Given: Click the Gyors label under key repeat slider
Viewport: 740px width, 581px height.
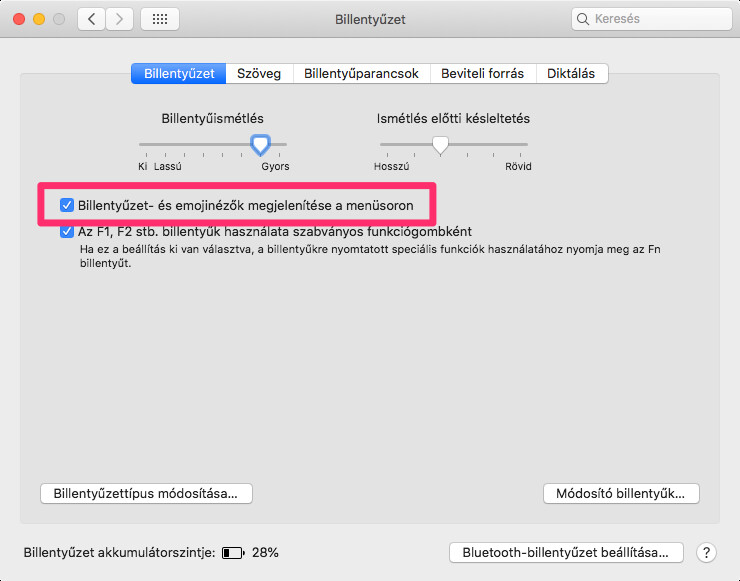Looking at the screenshot, I should (x=275, y=167).
